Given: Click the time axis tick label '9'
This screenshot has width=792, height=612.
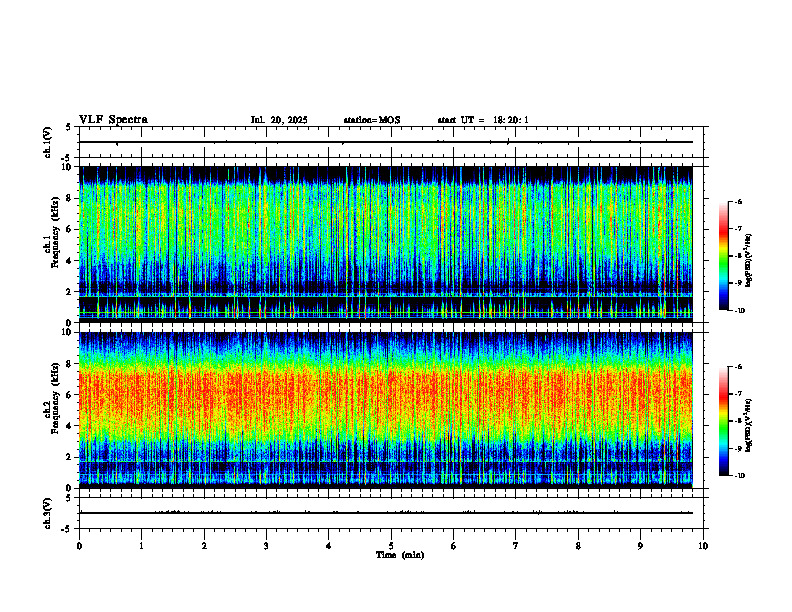Looking at the screenshot, I should [640, 546].
